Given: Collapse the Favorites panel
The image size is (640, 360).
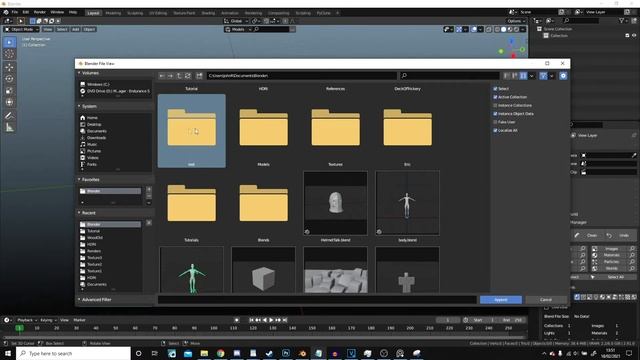Looking at the screenshot, I should (79, 179).
